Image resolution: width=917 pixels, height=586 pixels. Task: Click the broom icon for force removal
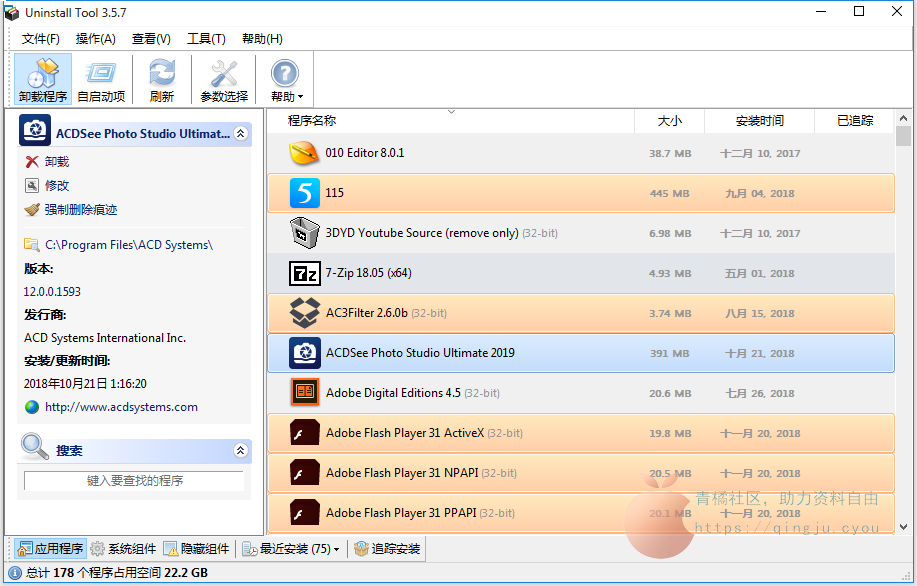pyautogui.click(x=32, y=209)
